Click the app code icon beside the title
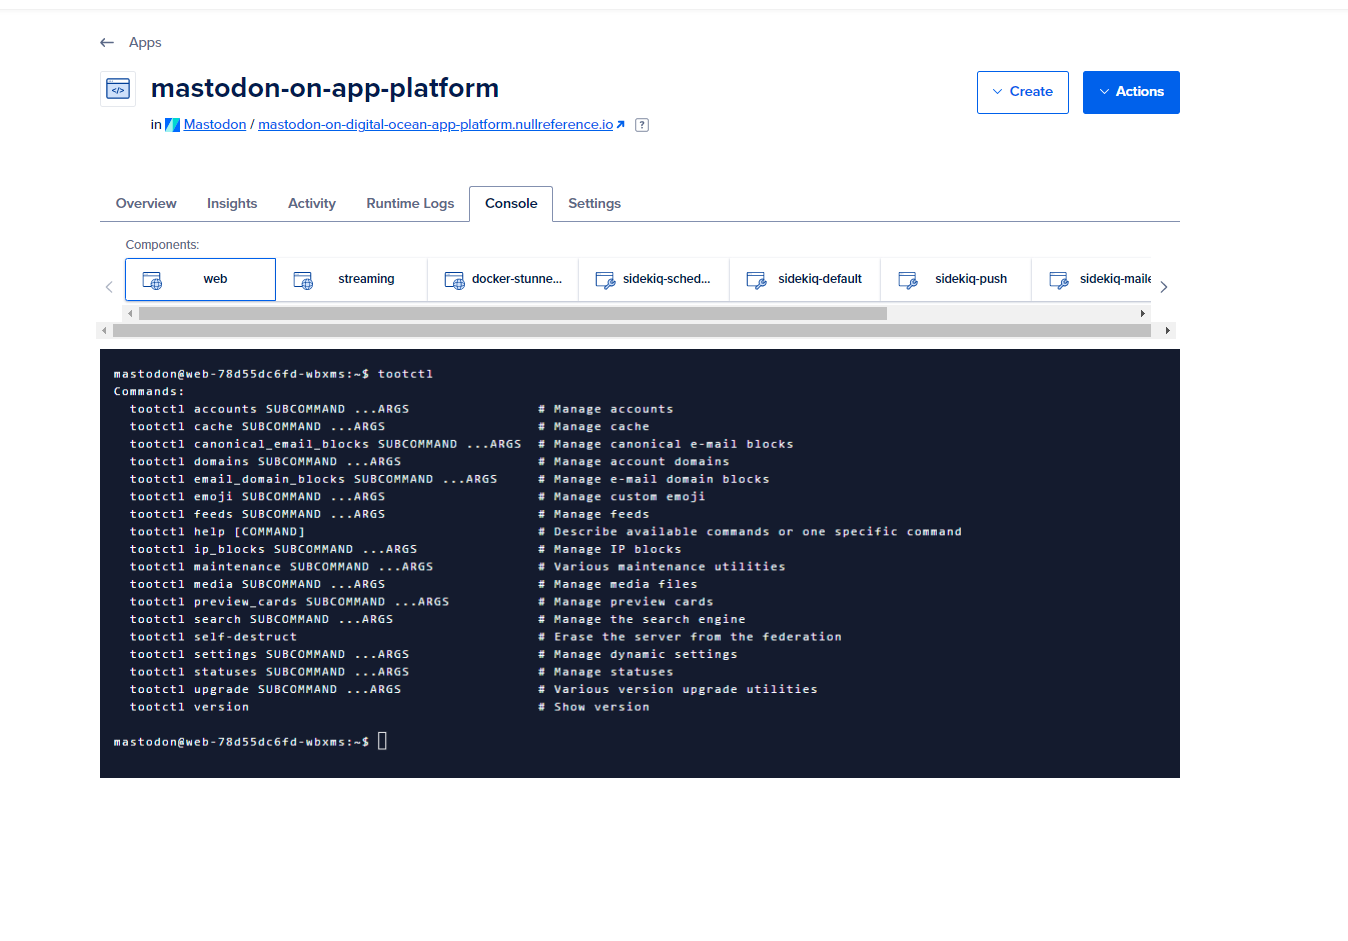The image size is (1348, 941). [118, 89]
